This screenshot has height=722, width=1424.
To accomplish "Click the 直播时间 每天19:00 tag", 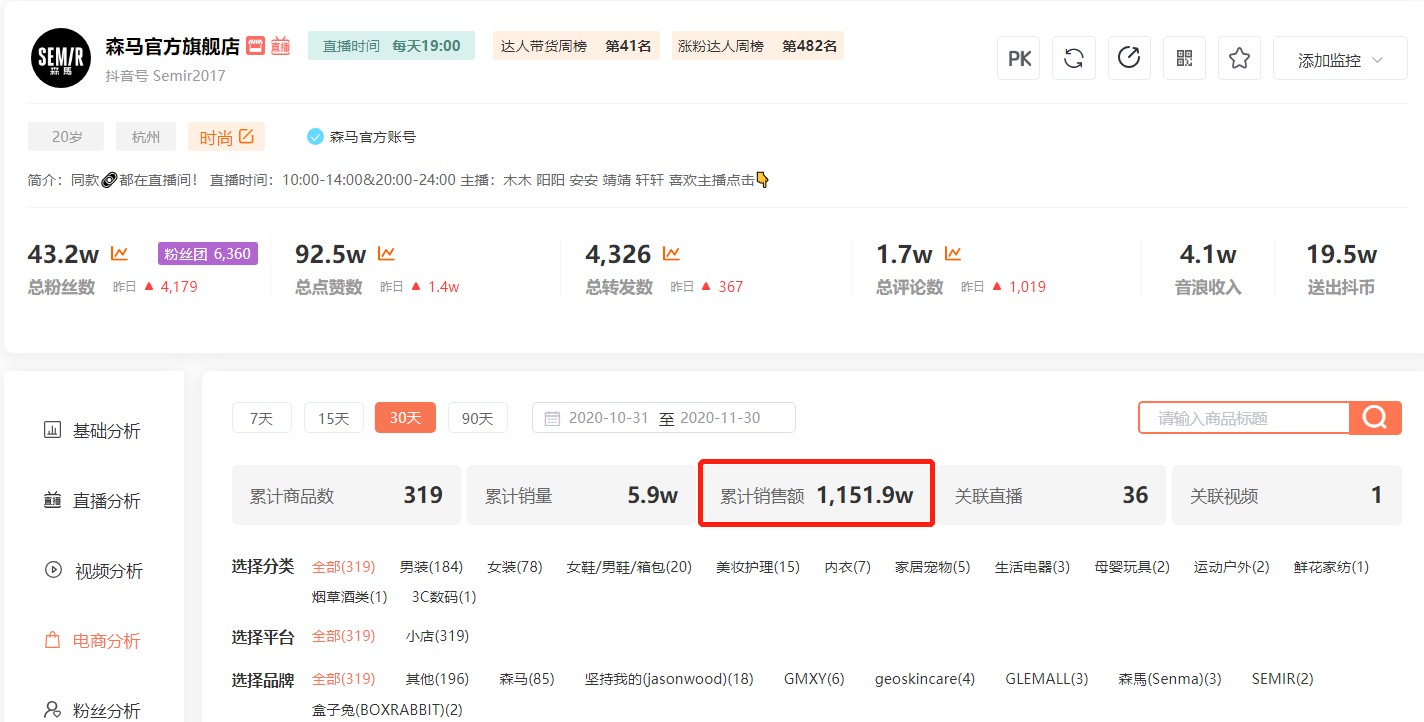I will (x=391, y=46).
